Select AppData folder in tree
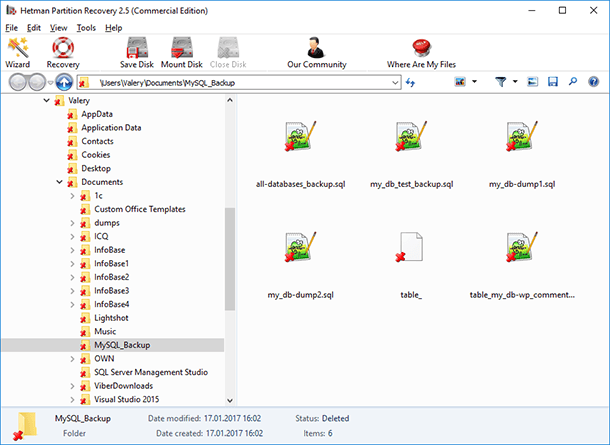Viewport: 610px width, 445px height. click(x=97, y=114)
